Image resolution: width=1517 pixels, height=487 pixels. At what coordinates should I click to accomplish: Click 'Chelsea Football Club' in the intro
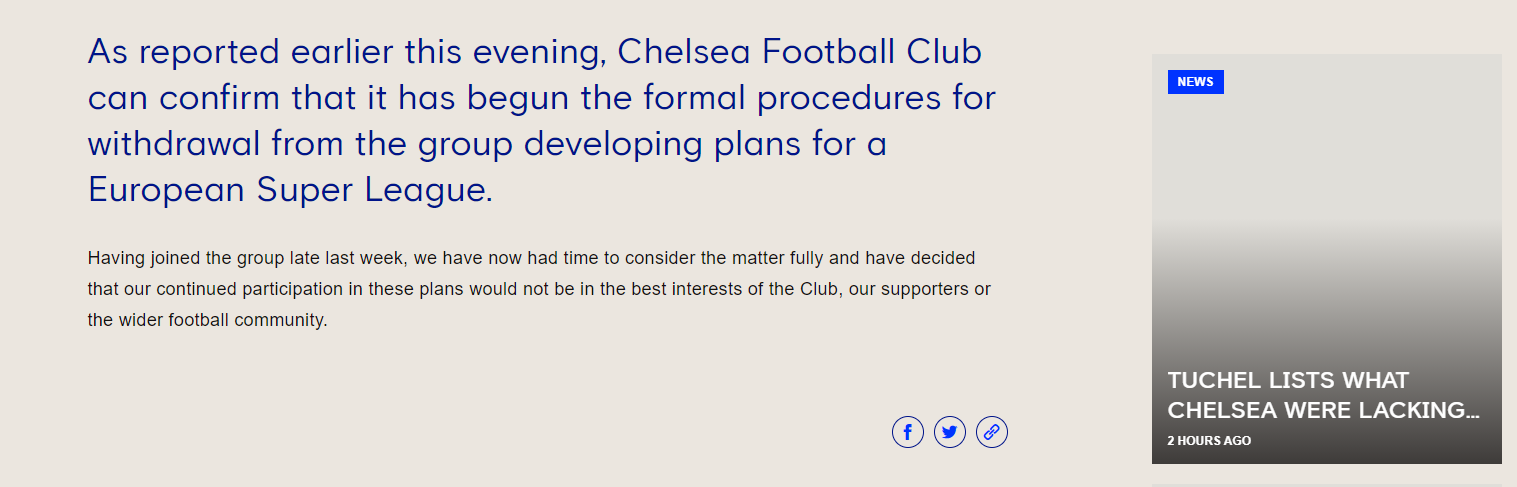click(x=800, y=52)
